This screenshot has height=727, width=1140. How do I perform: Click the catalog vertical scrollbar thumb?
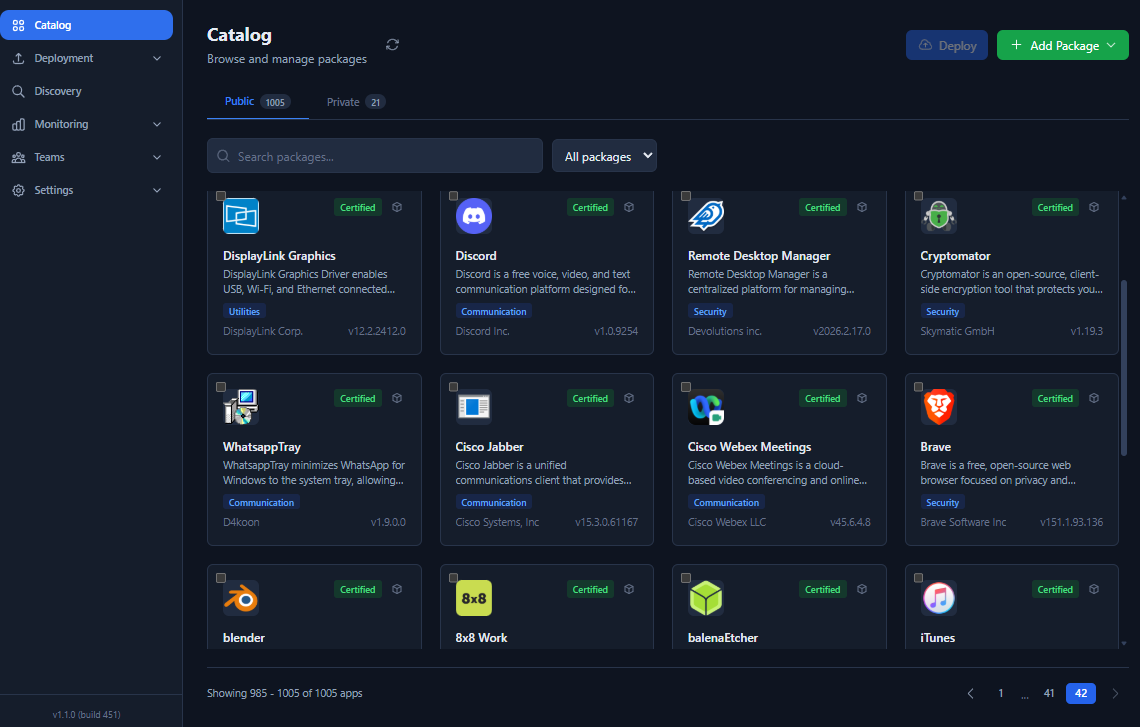(x=1124, y=369)
